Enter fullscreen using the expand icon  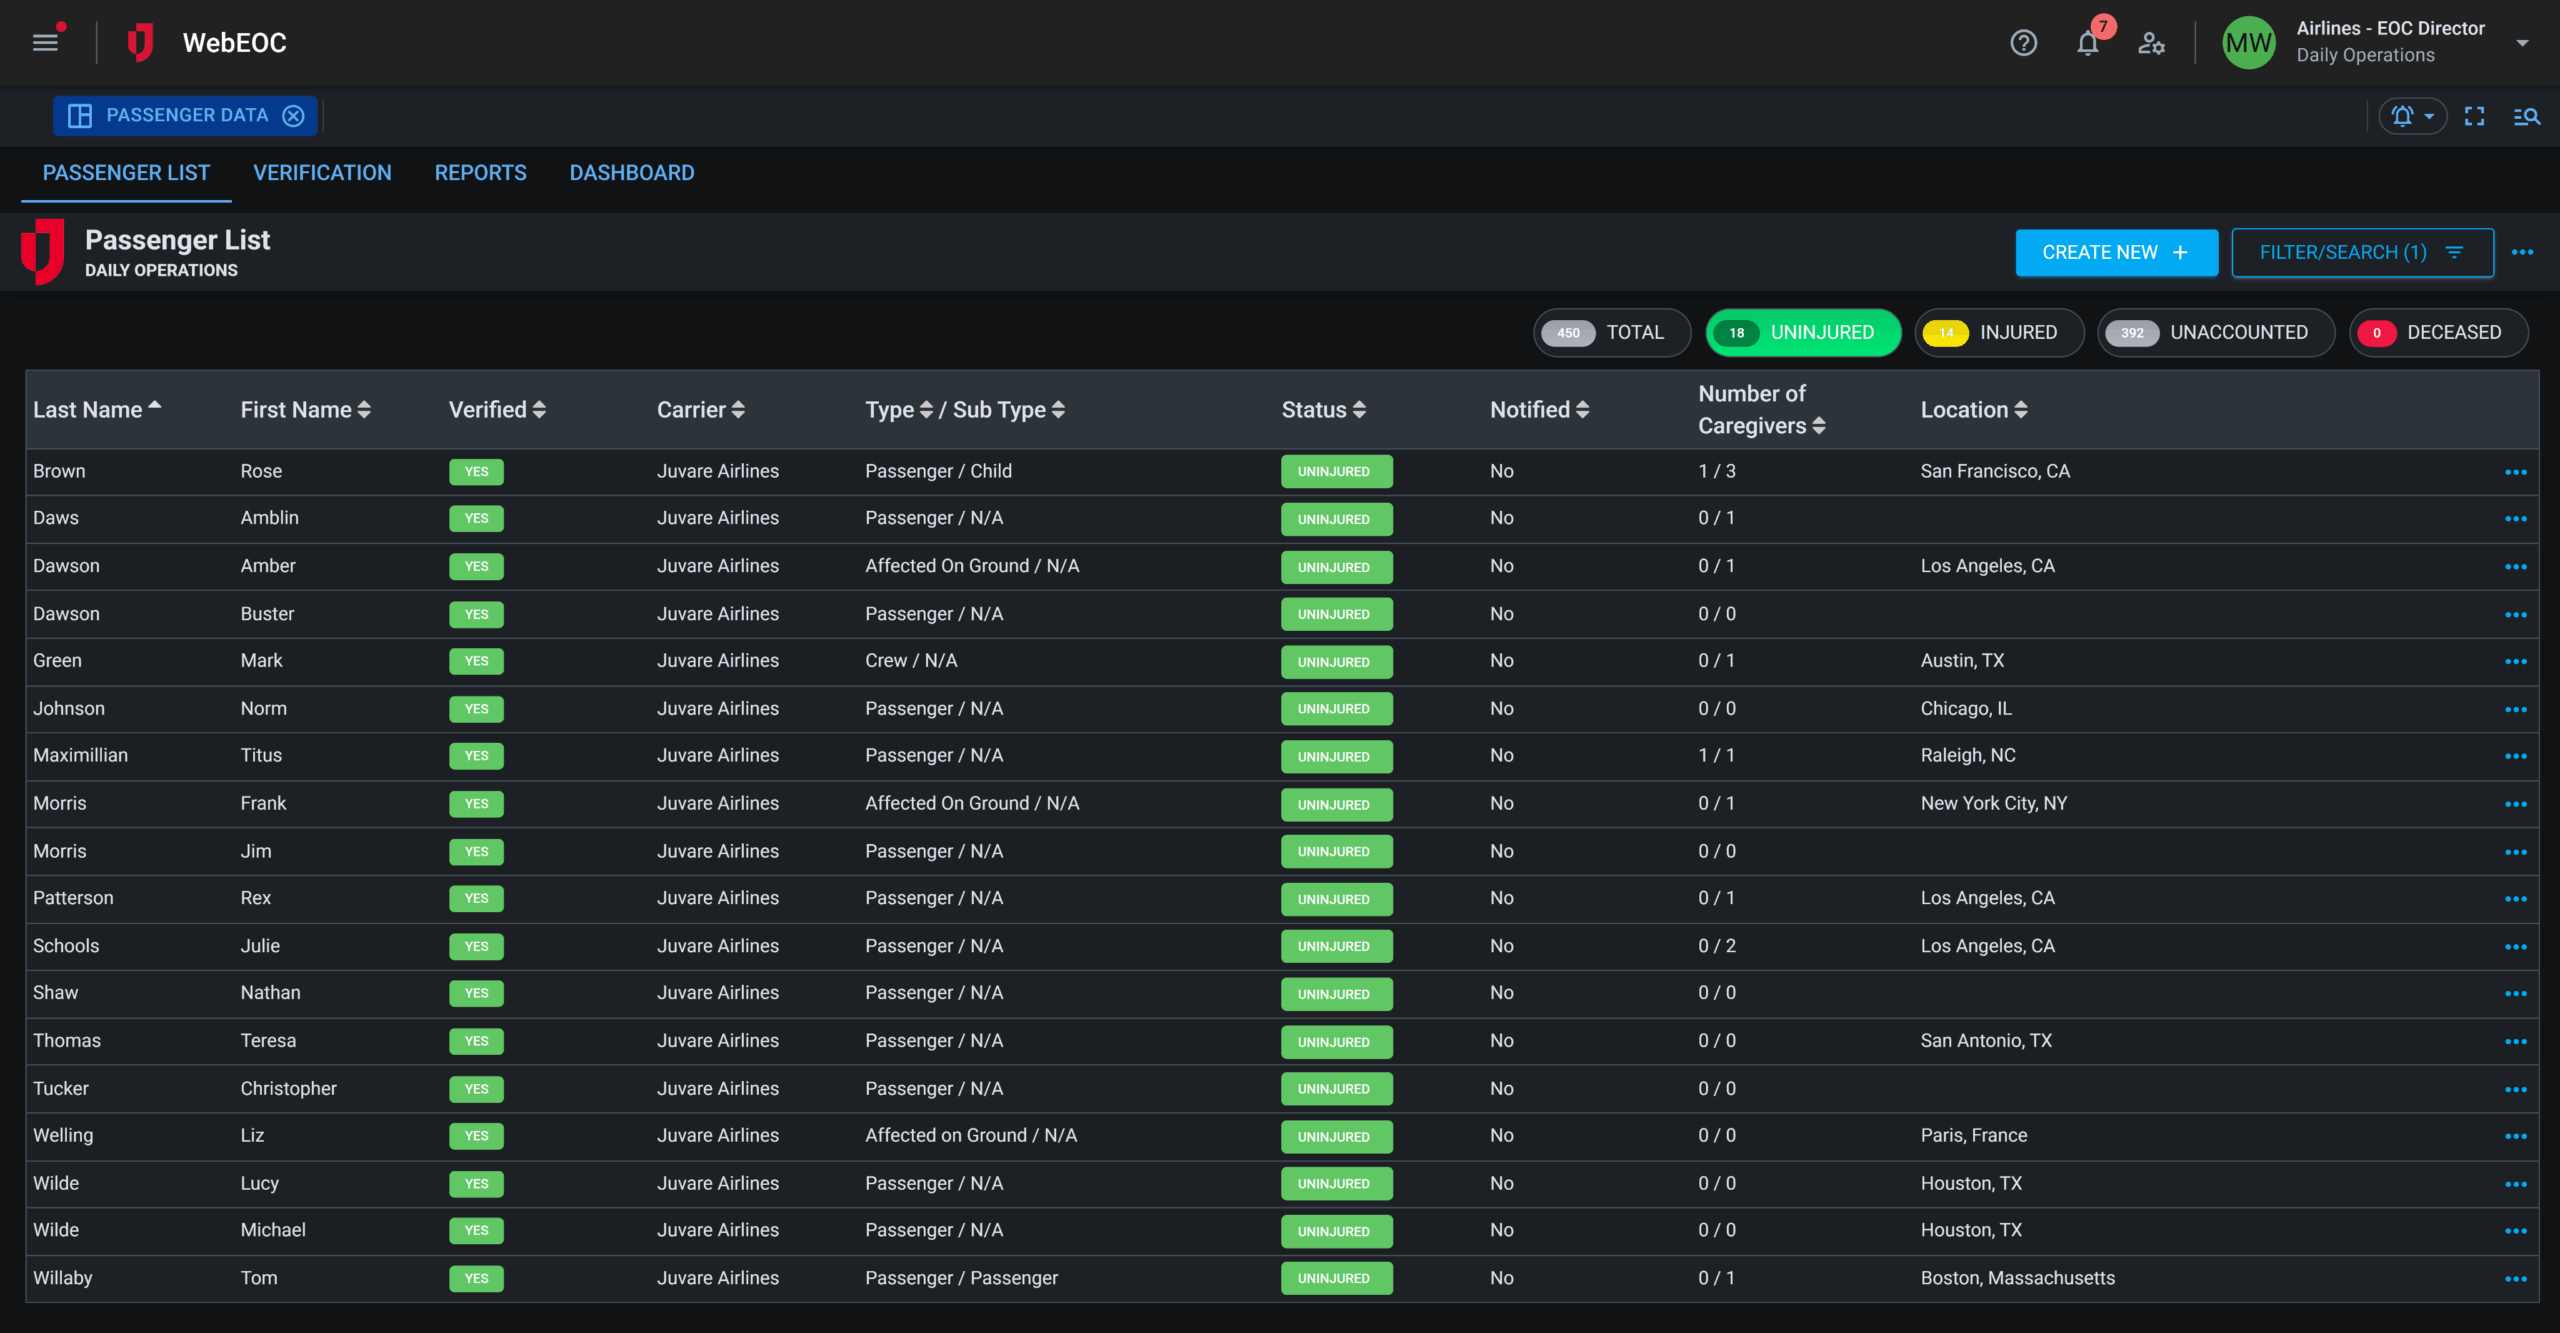[x=2474, y=116]
